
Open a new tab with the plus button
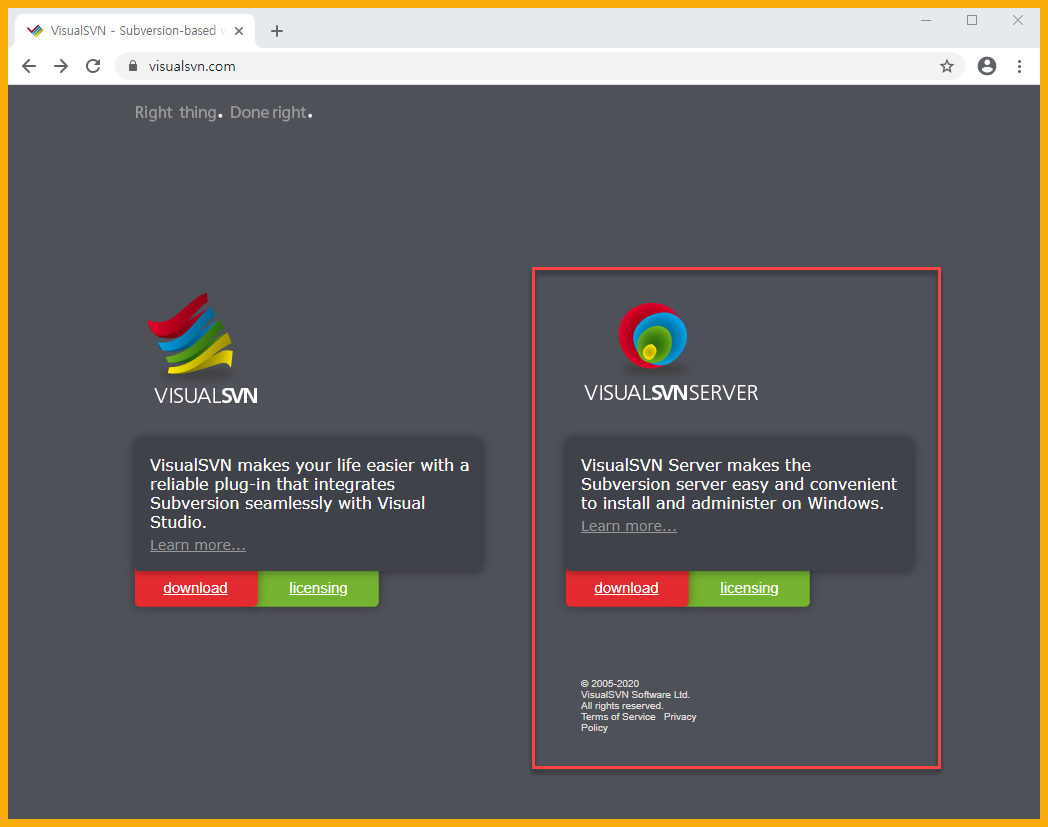(277, 31)
